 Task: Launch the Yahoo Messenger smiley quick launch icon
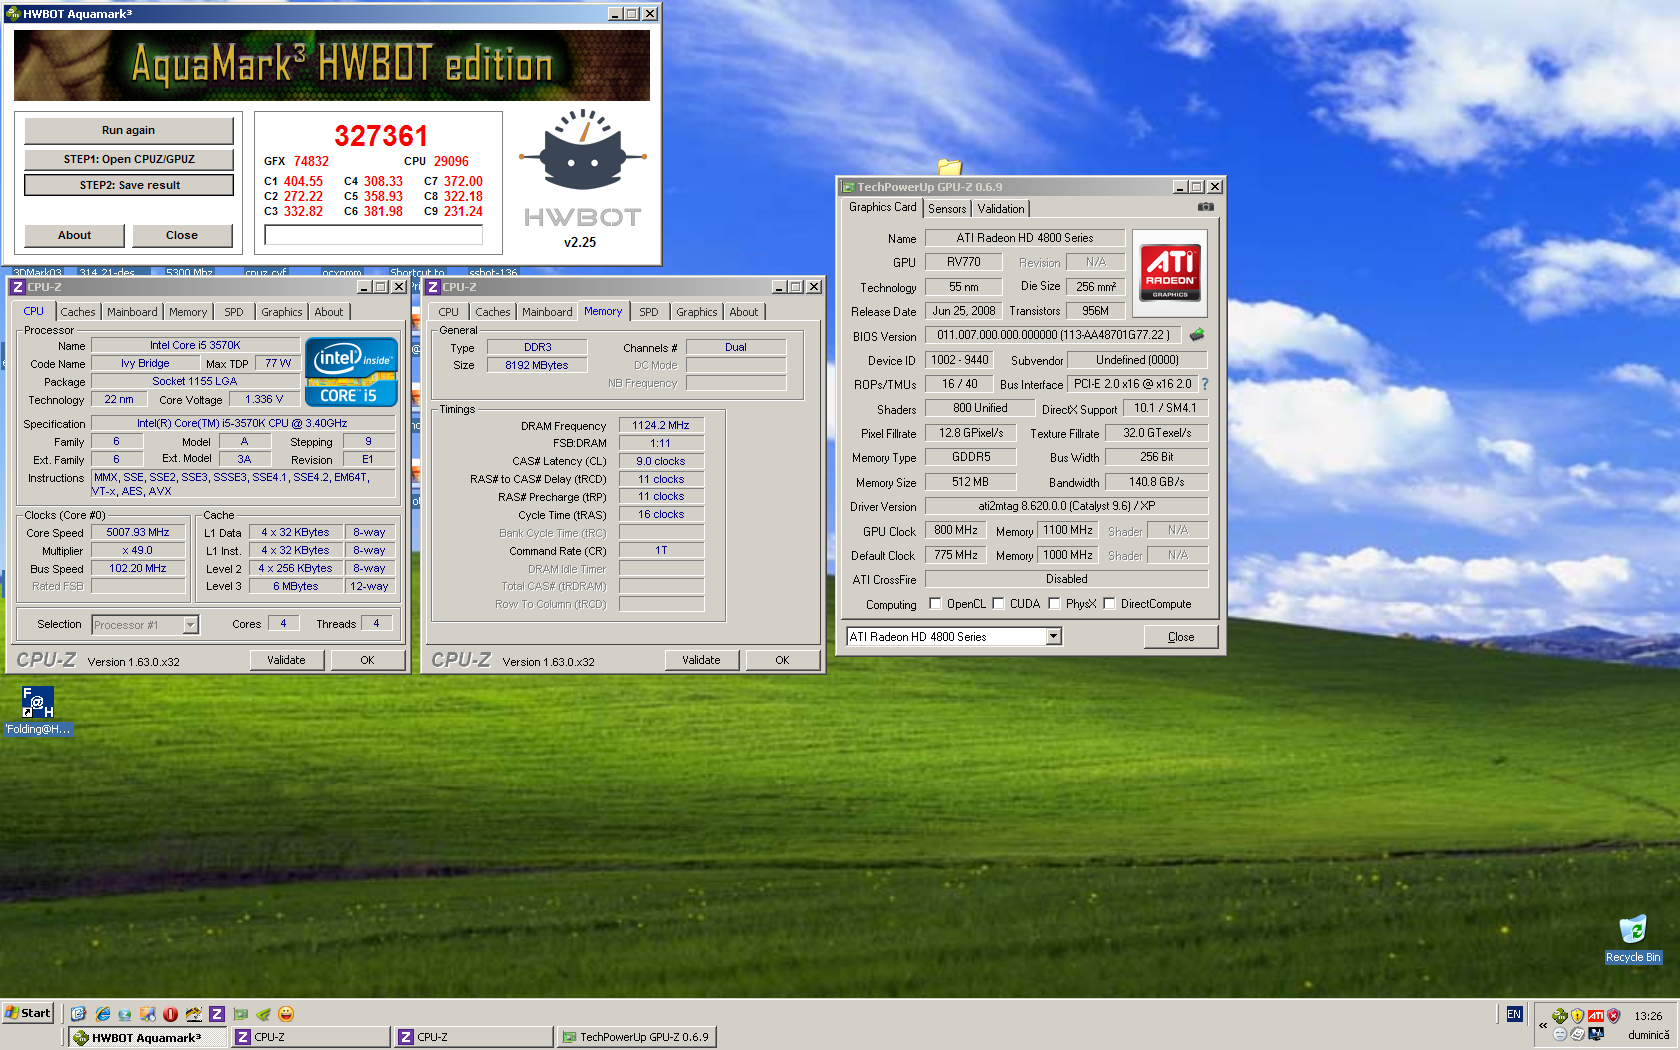pos(285,1014)
